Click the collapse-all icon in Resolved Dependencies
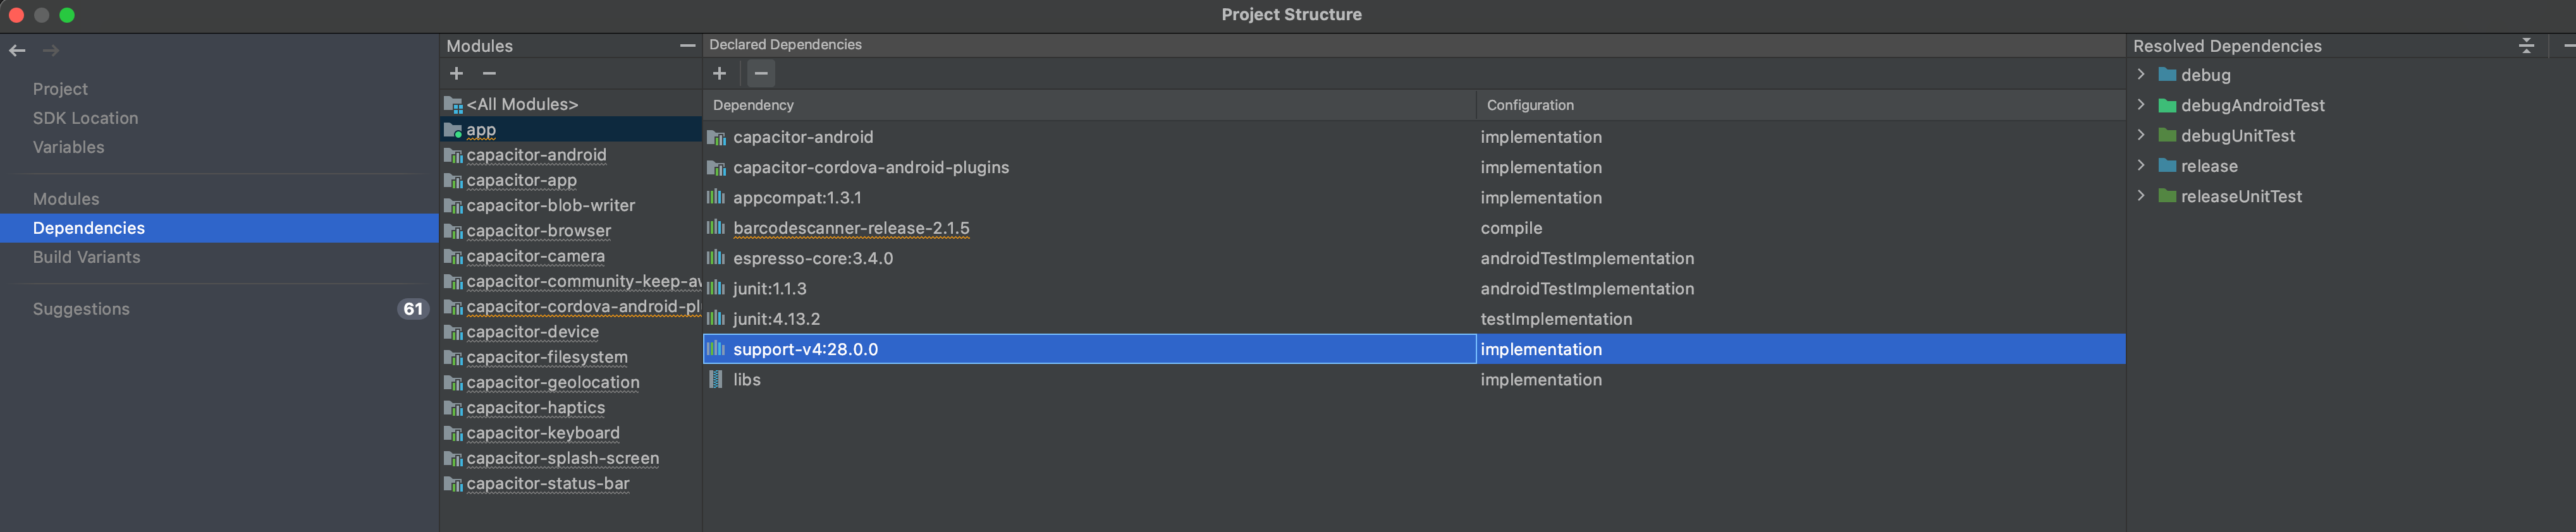 (2526, 46)
